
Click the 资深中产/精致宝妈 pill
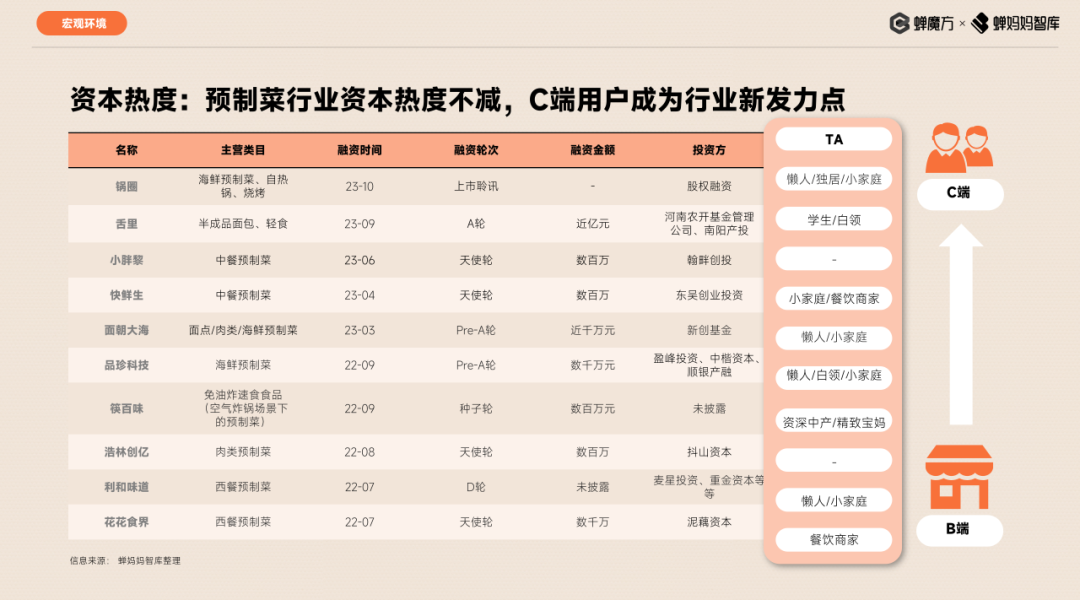833,422
